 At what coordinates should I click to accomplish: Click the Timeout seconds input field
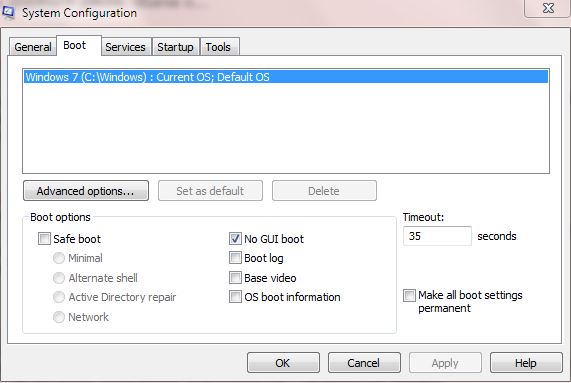pyautogui.click(x=437, y=236)
